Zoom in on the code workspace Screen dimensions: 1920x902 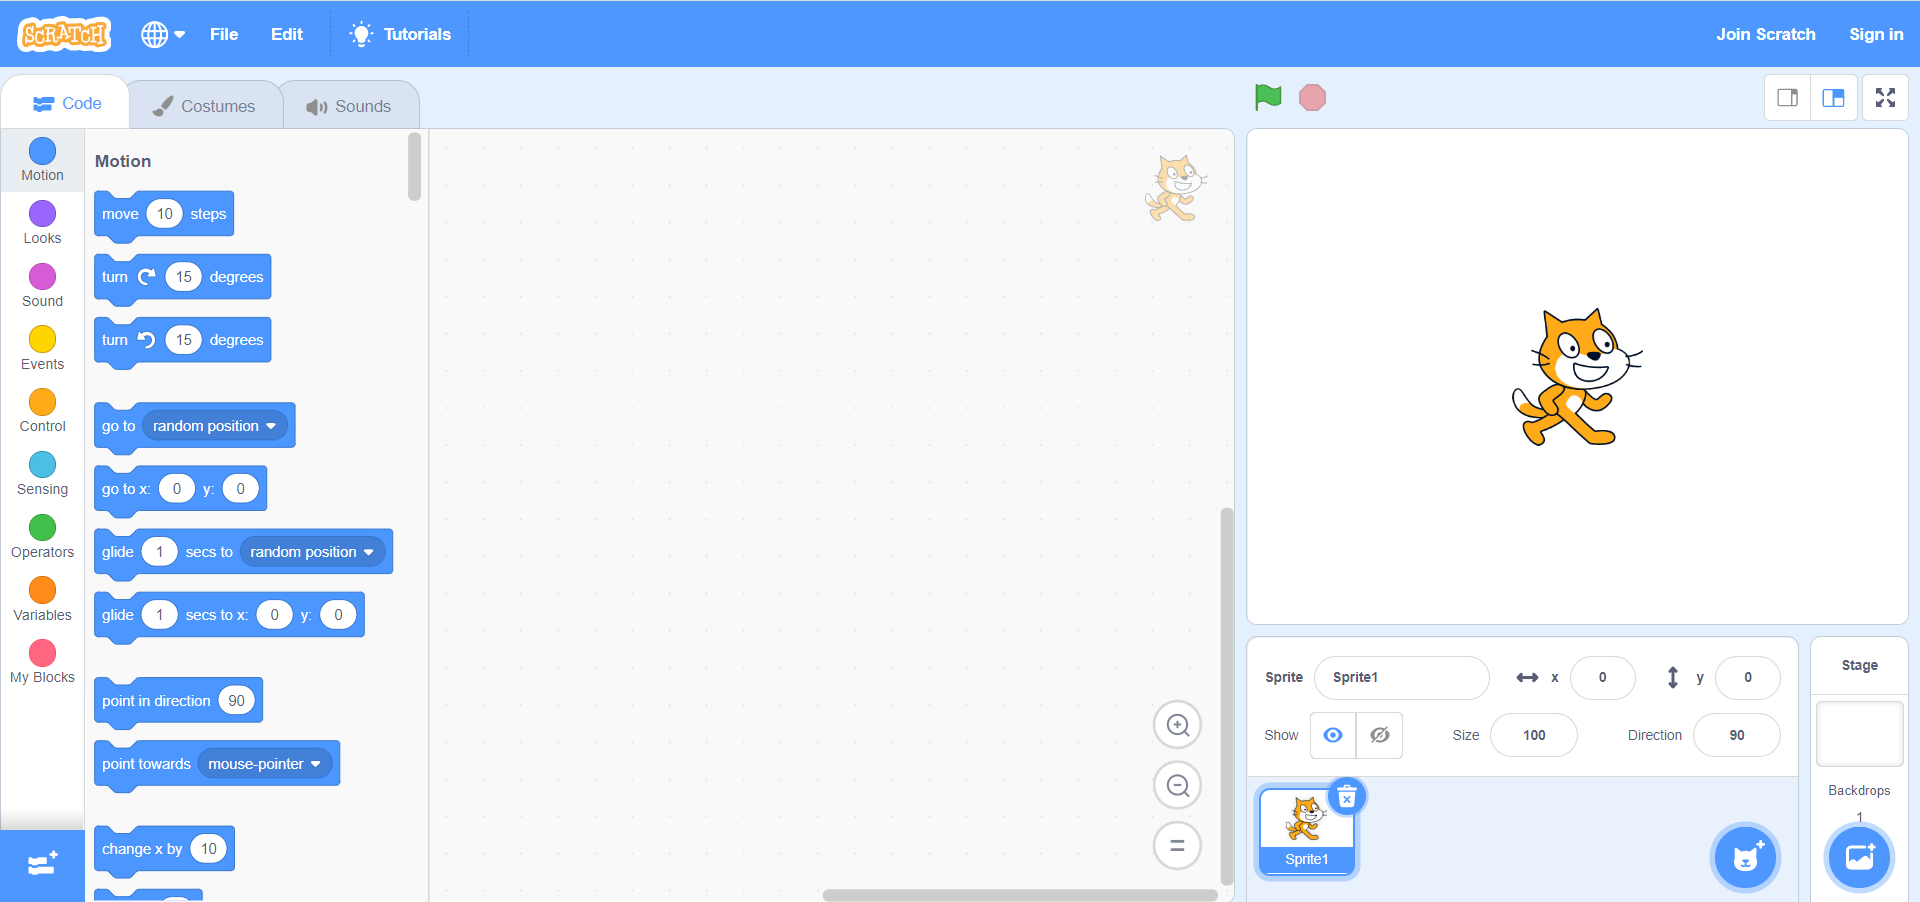click(1177, 725)
